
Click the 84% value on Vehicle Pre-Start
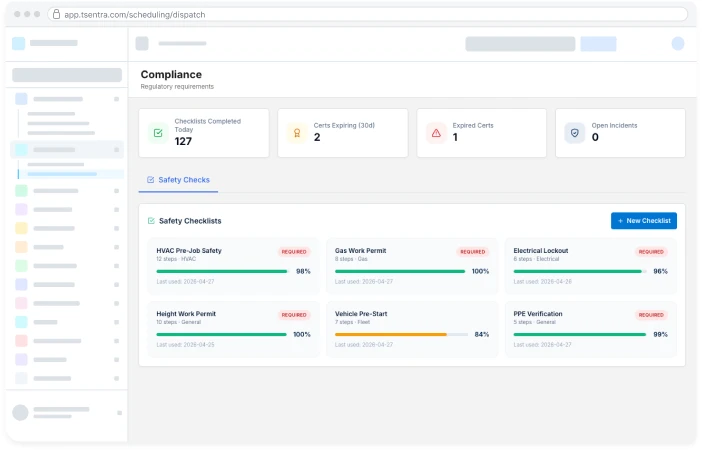coord(482,335)
